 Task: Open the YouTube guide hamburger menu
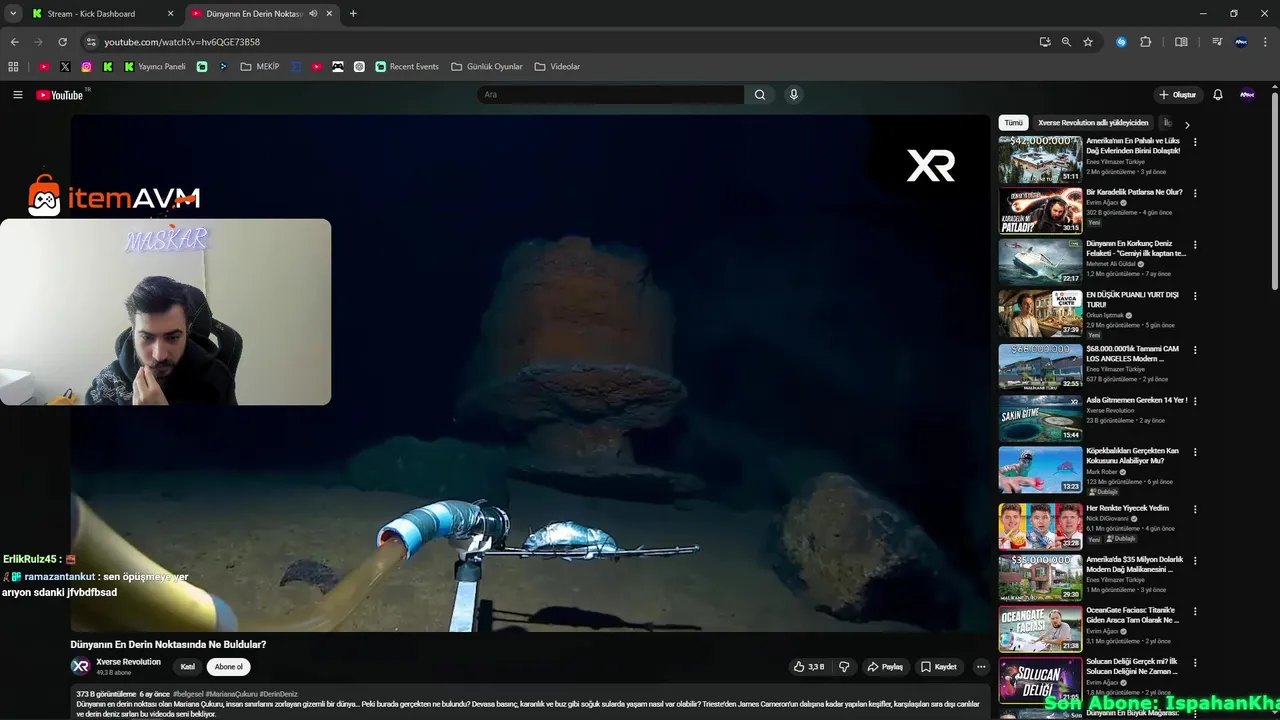[x=17, y=95]
